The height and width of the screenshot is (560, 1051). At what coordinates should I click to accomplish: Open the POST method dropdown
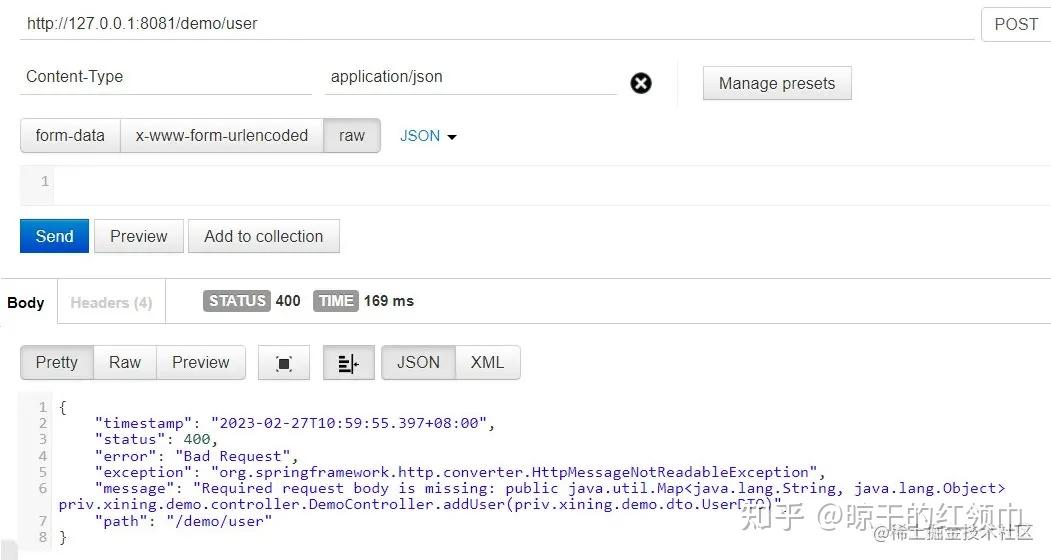(x=1016, y=24)
